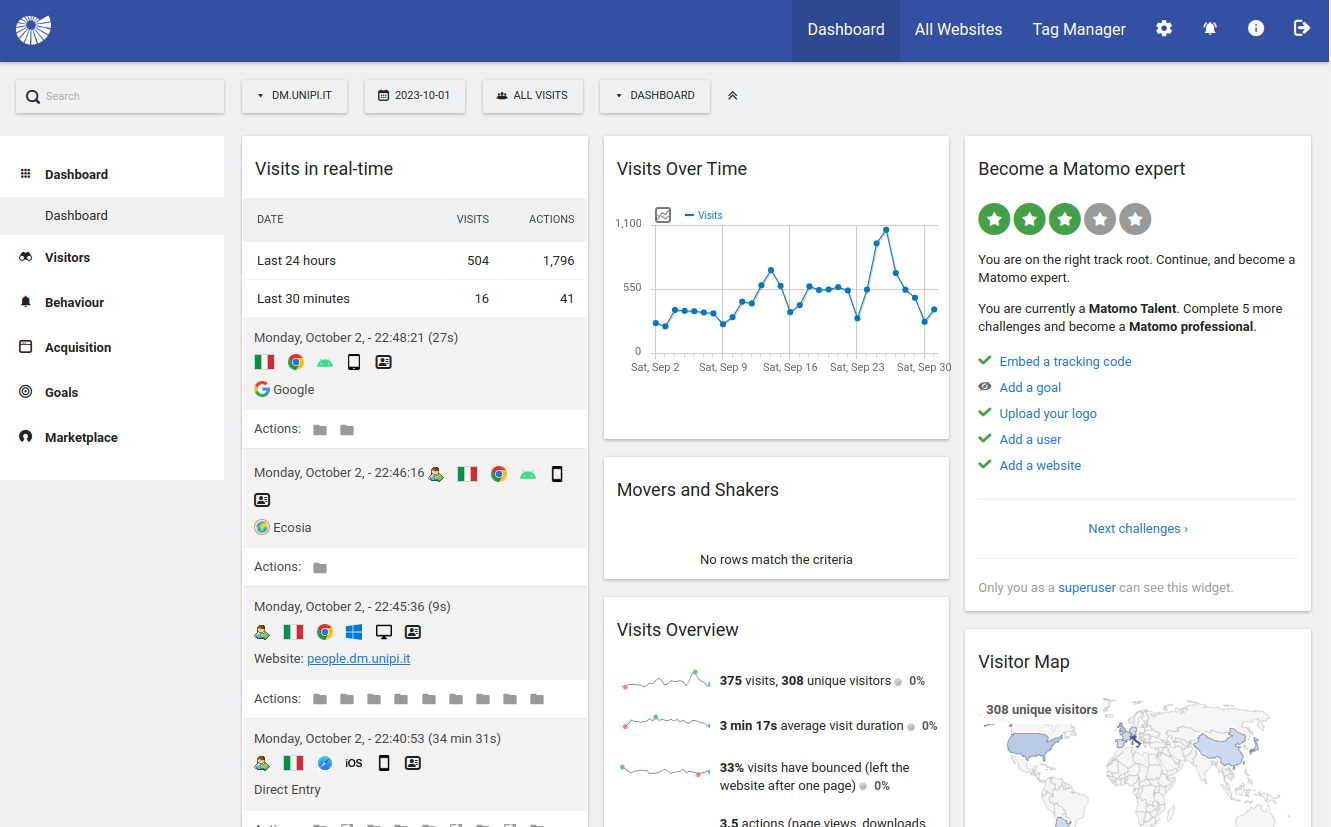
Task: Select the Dashboard sub-item in the sidebar
Action: [x=112, y=216]
